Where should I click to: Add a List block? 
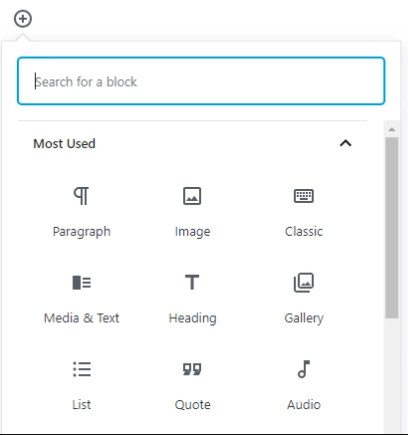[x=82, y=369]
